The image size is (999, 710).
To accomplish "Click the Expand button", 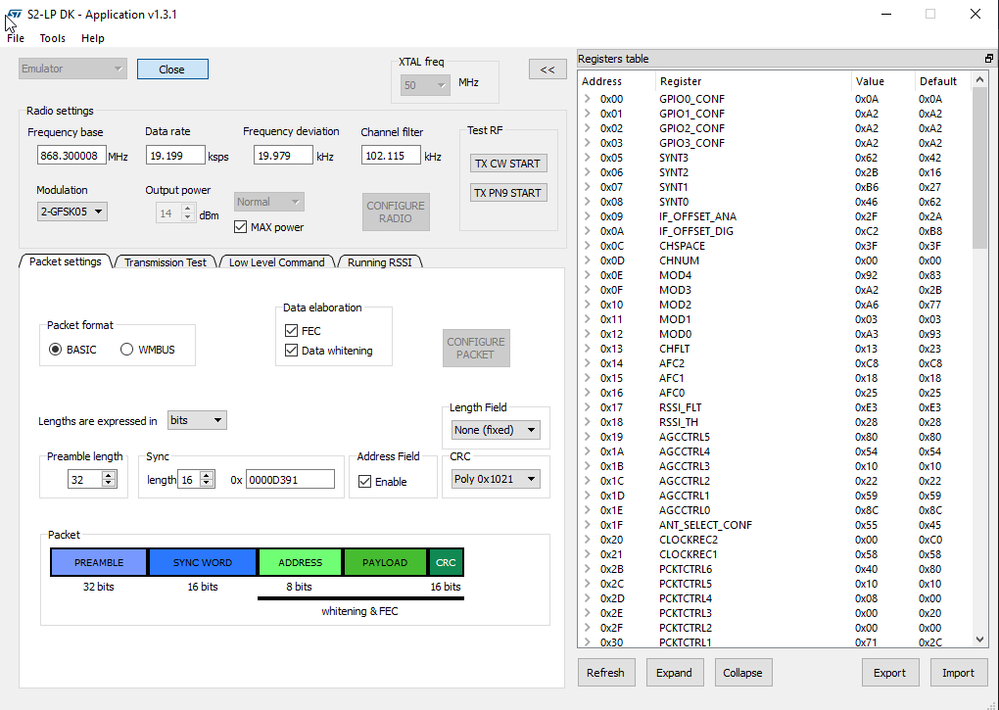I will pos(674,673).
